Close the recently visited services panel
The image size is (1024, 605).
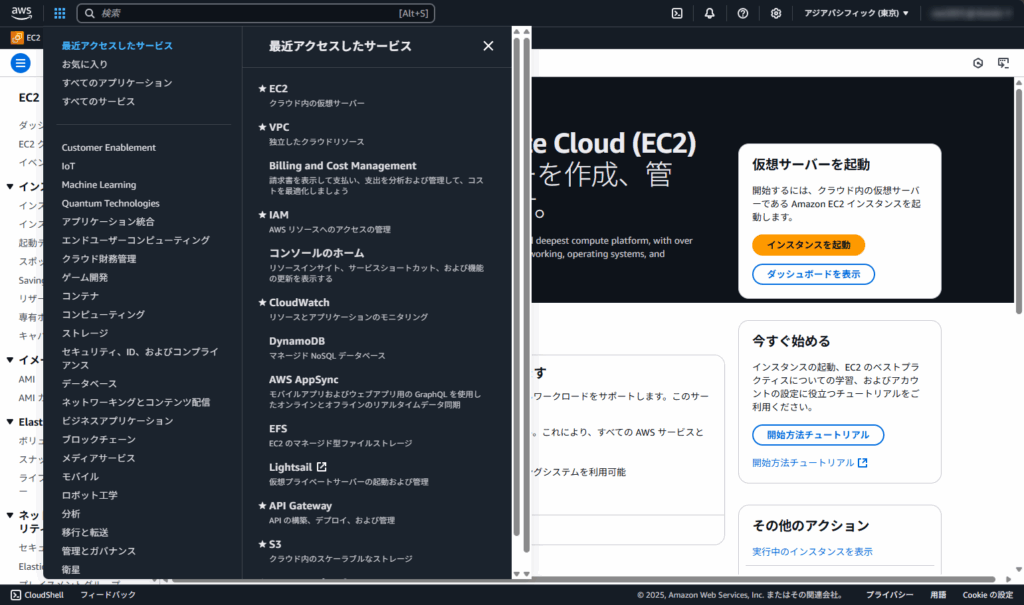tap(488, 46)
